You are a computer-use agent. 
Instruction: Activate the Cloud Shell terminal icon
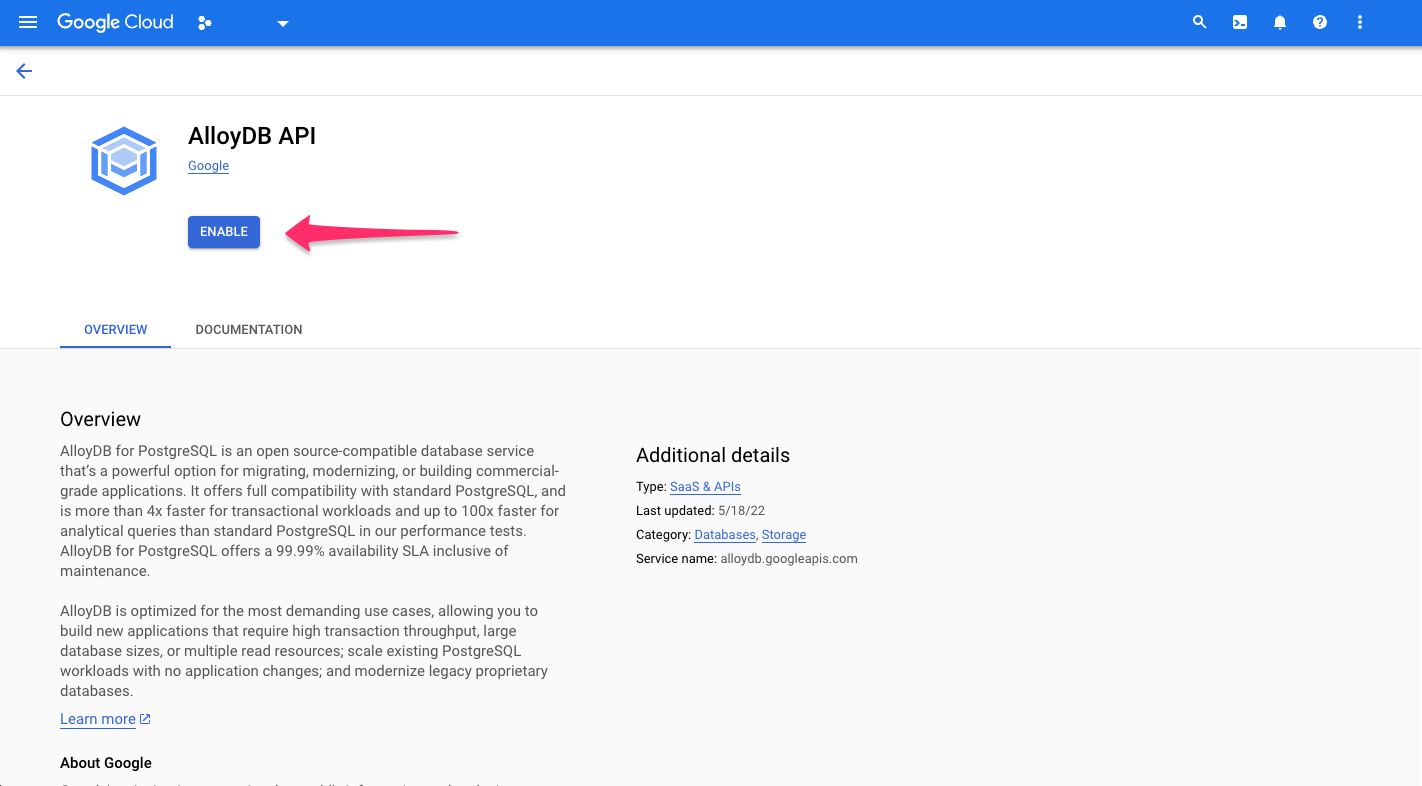(1239, 22)
